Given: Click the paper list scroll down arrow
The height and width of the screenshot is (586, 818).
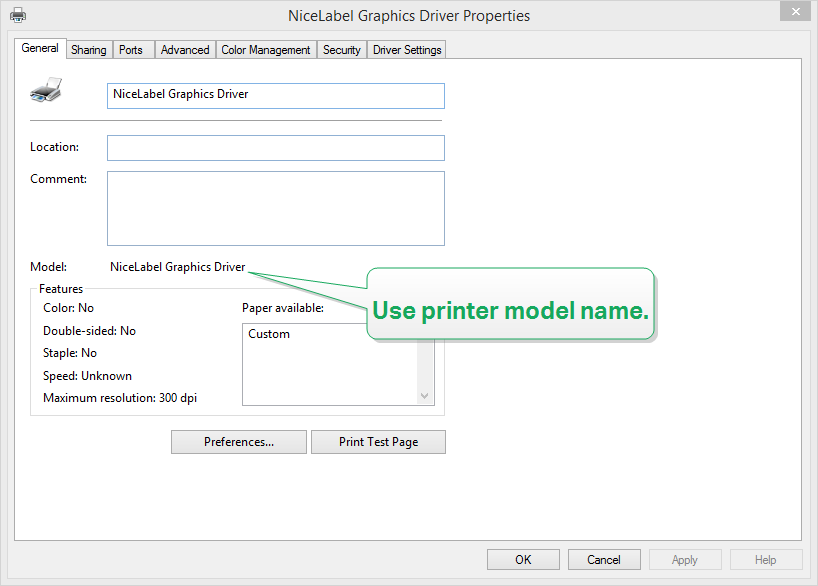Looking at the screenshot, I should coord(426,396).
